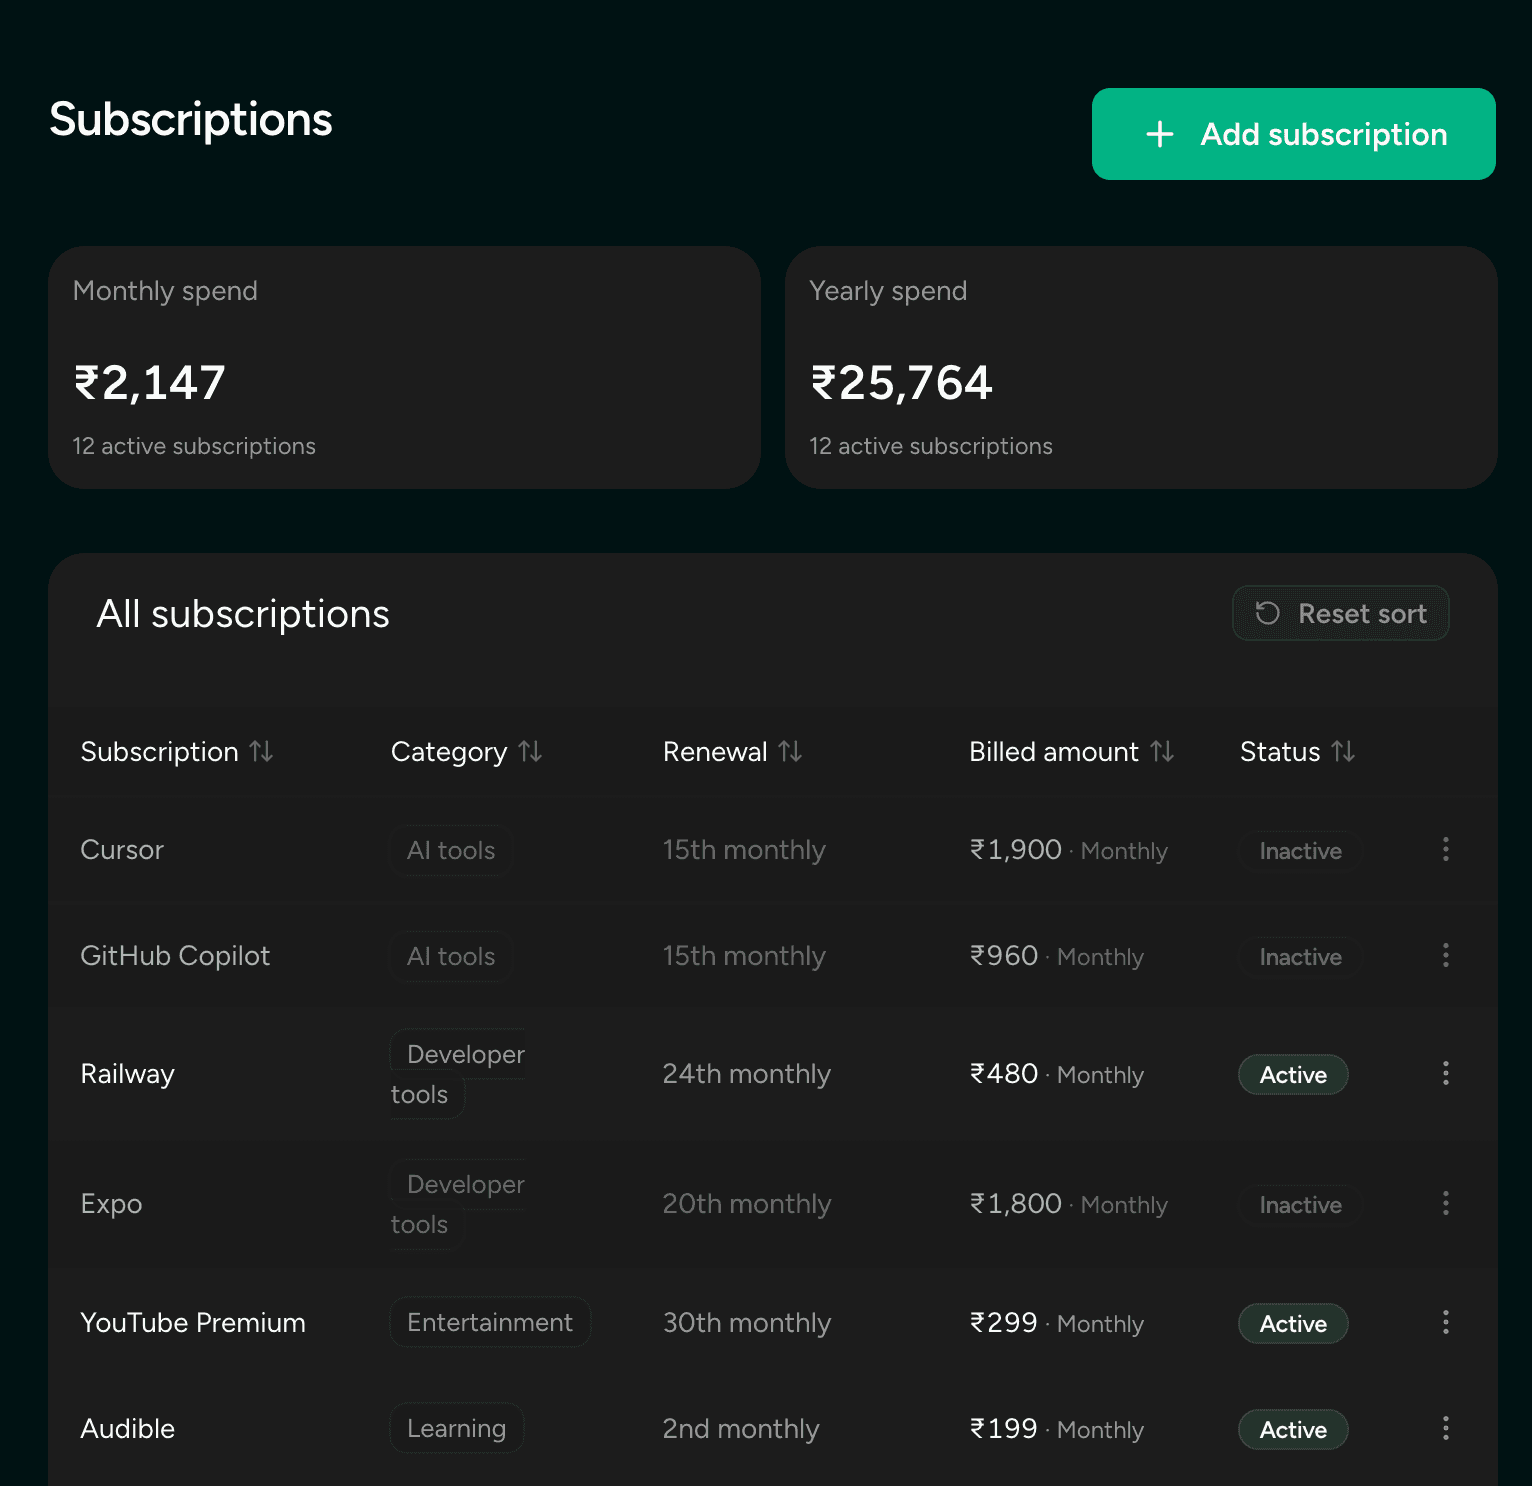Click 15th monthly renewal in GitHub Copilot row
This screenshot has width=1532, height=1486.
[744, 956]
